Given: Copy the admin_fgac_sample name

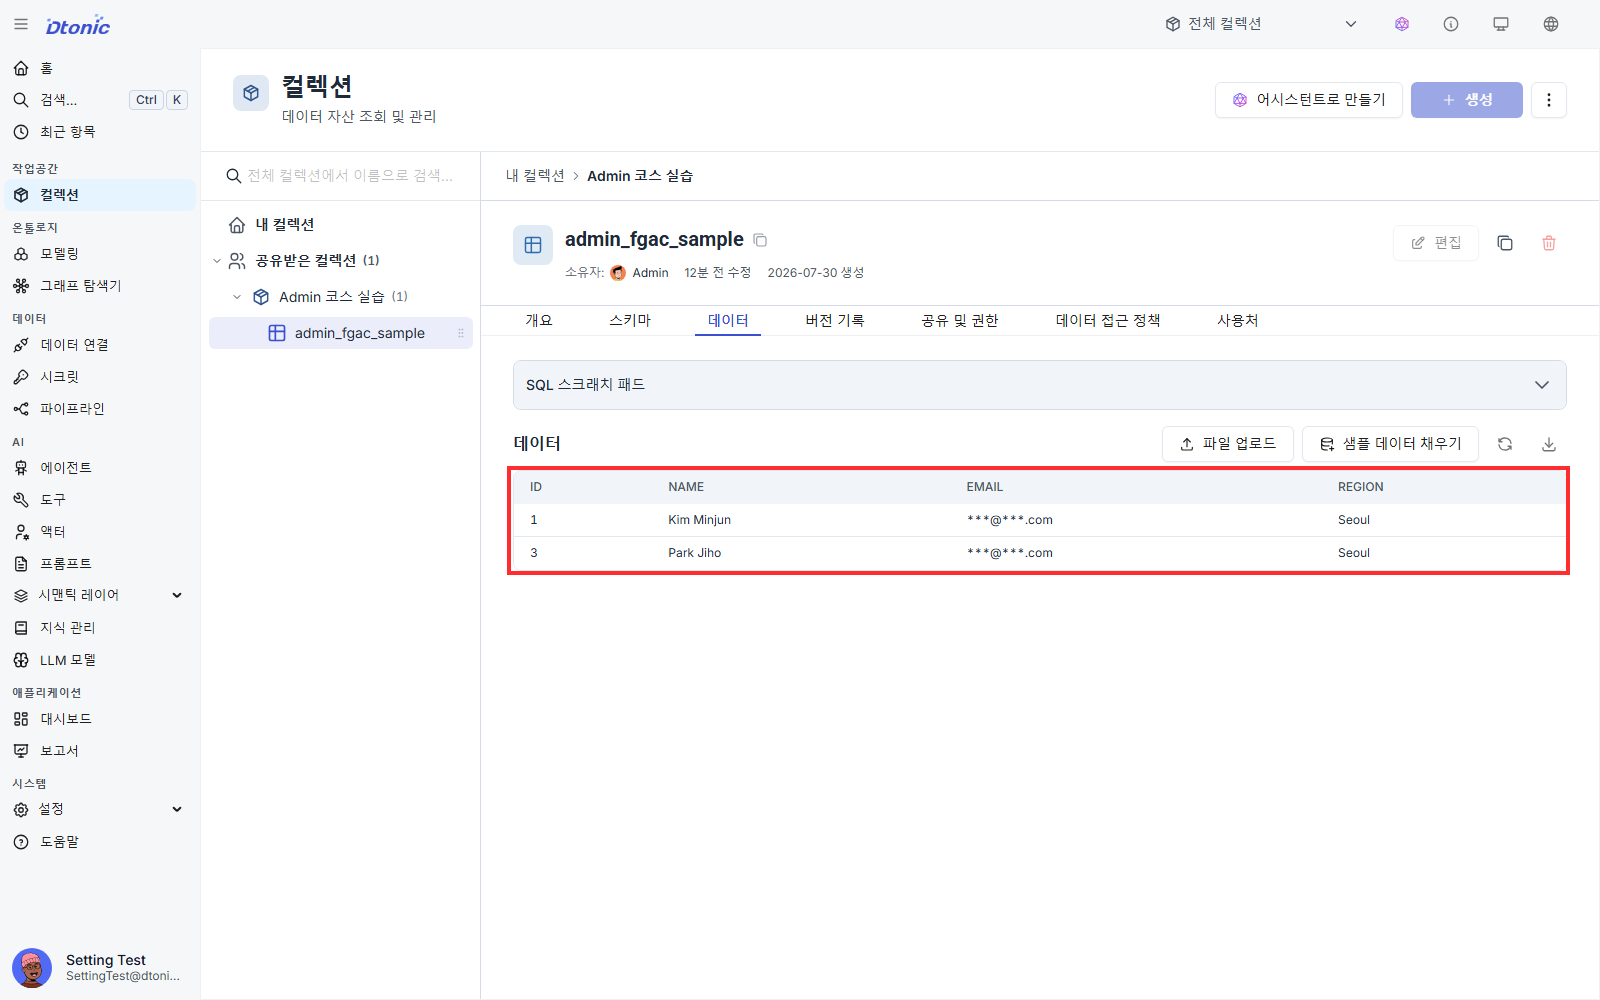Looking at the screenshot, I should coord(760,240).
